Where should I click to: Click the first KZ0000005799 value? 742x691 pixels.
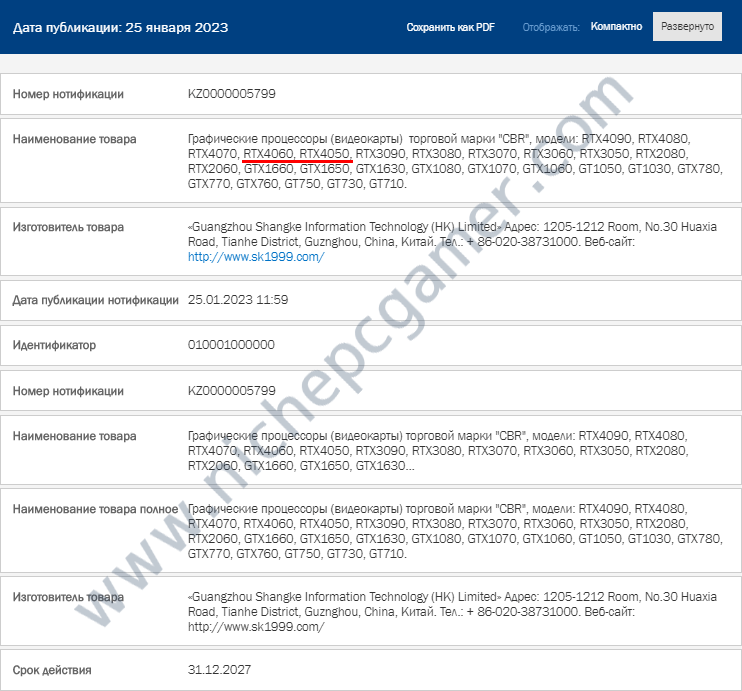click(x=231, y=93)
